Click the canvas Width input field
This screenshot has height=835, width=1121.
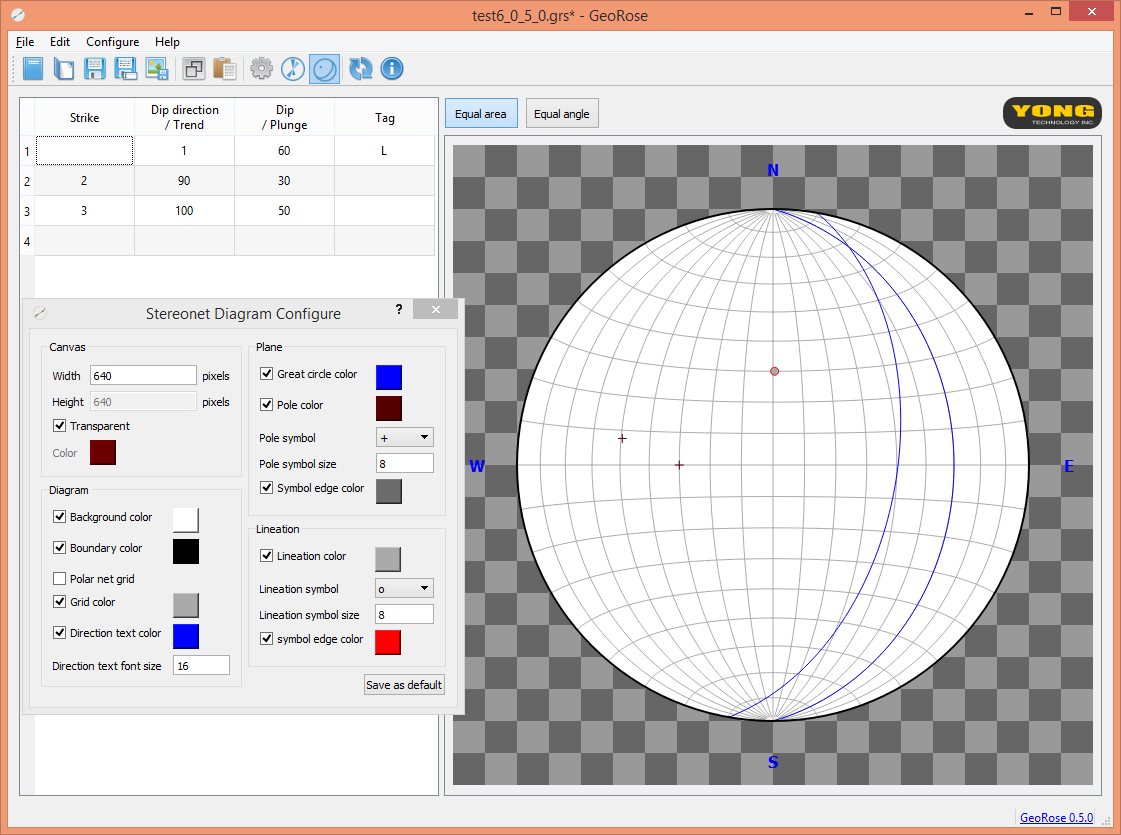tap(143, 375)
